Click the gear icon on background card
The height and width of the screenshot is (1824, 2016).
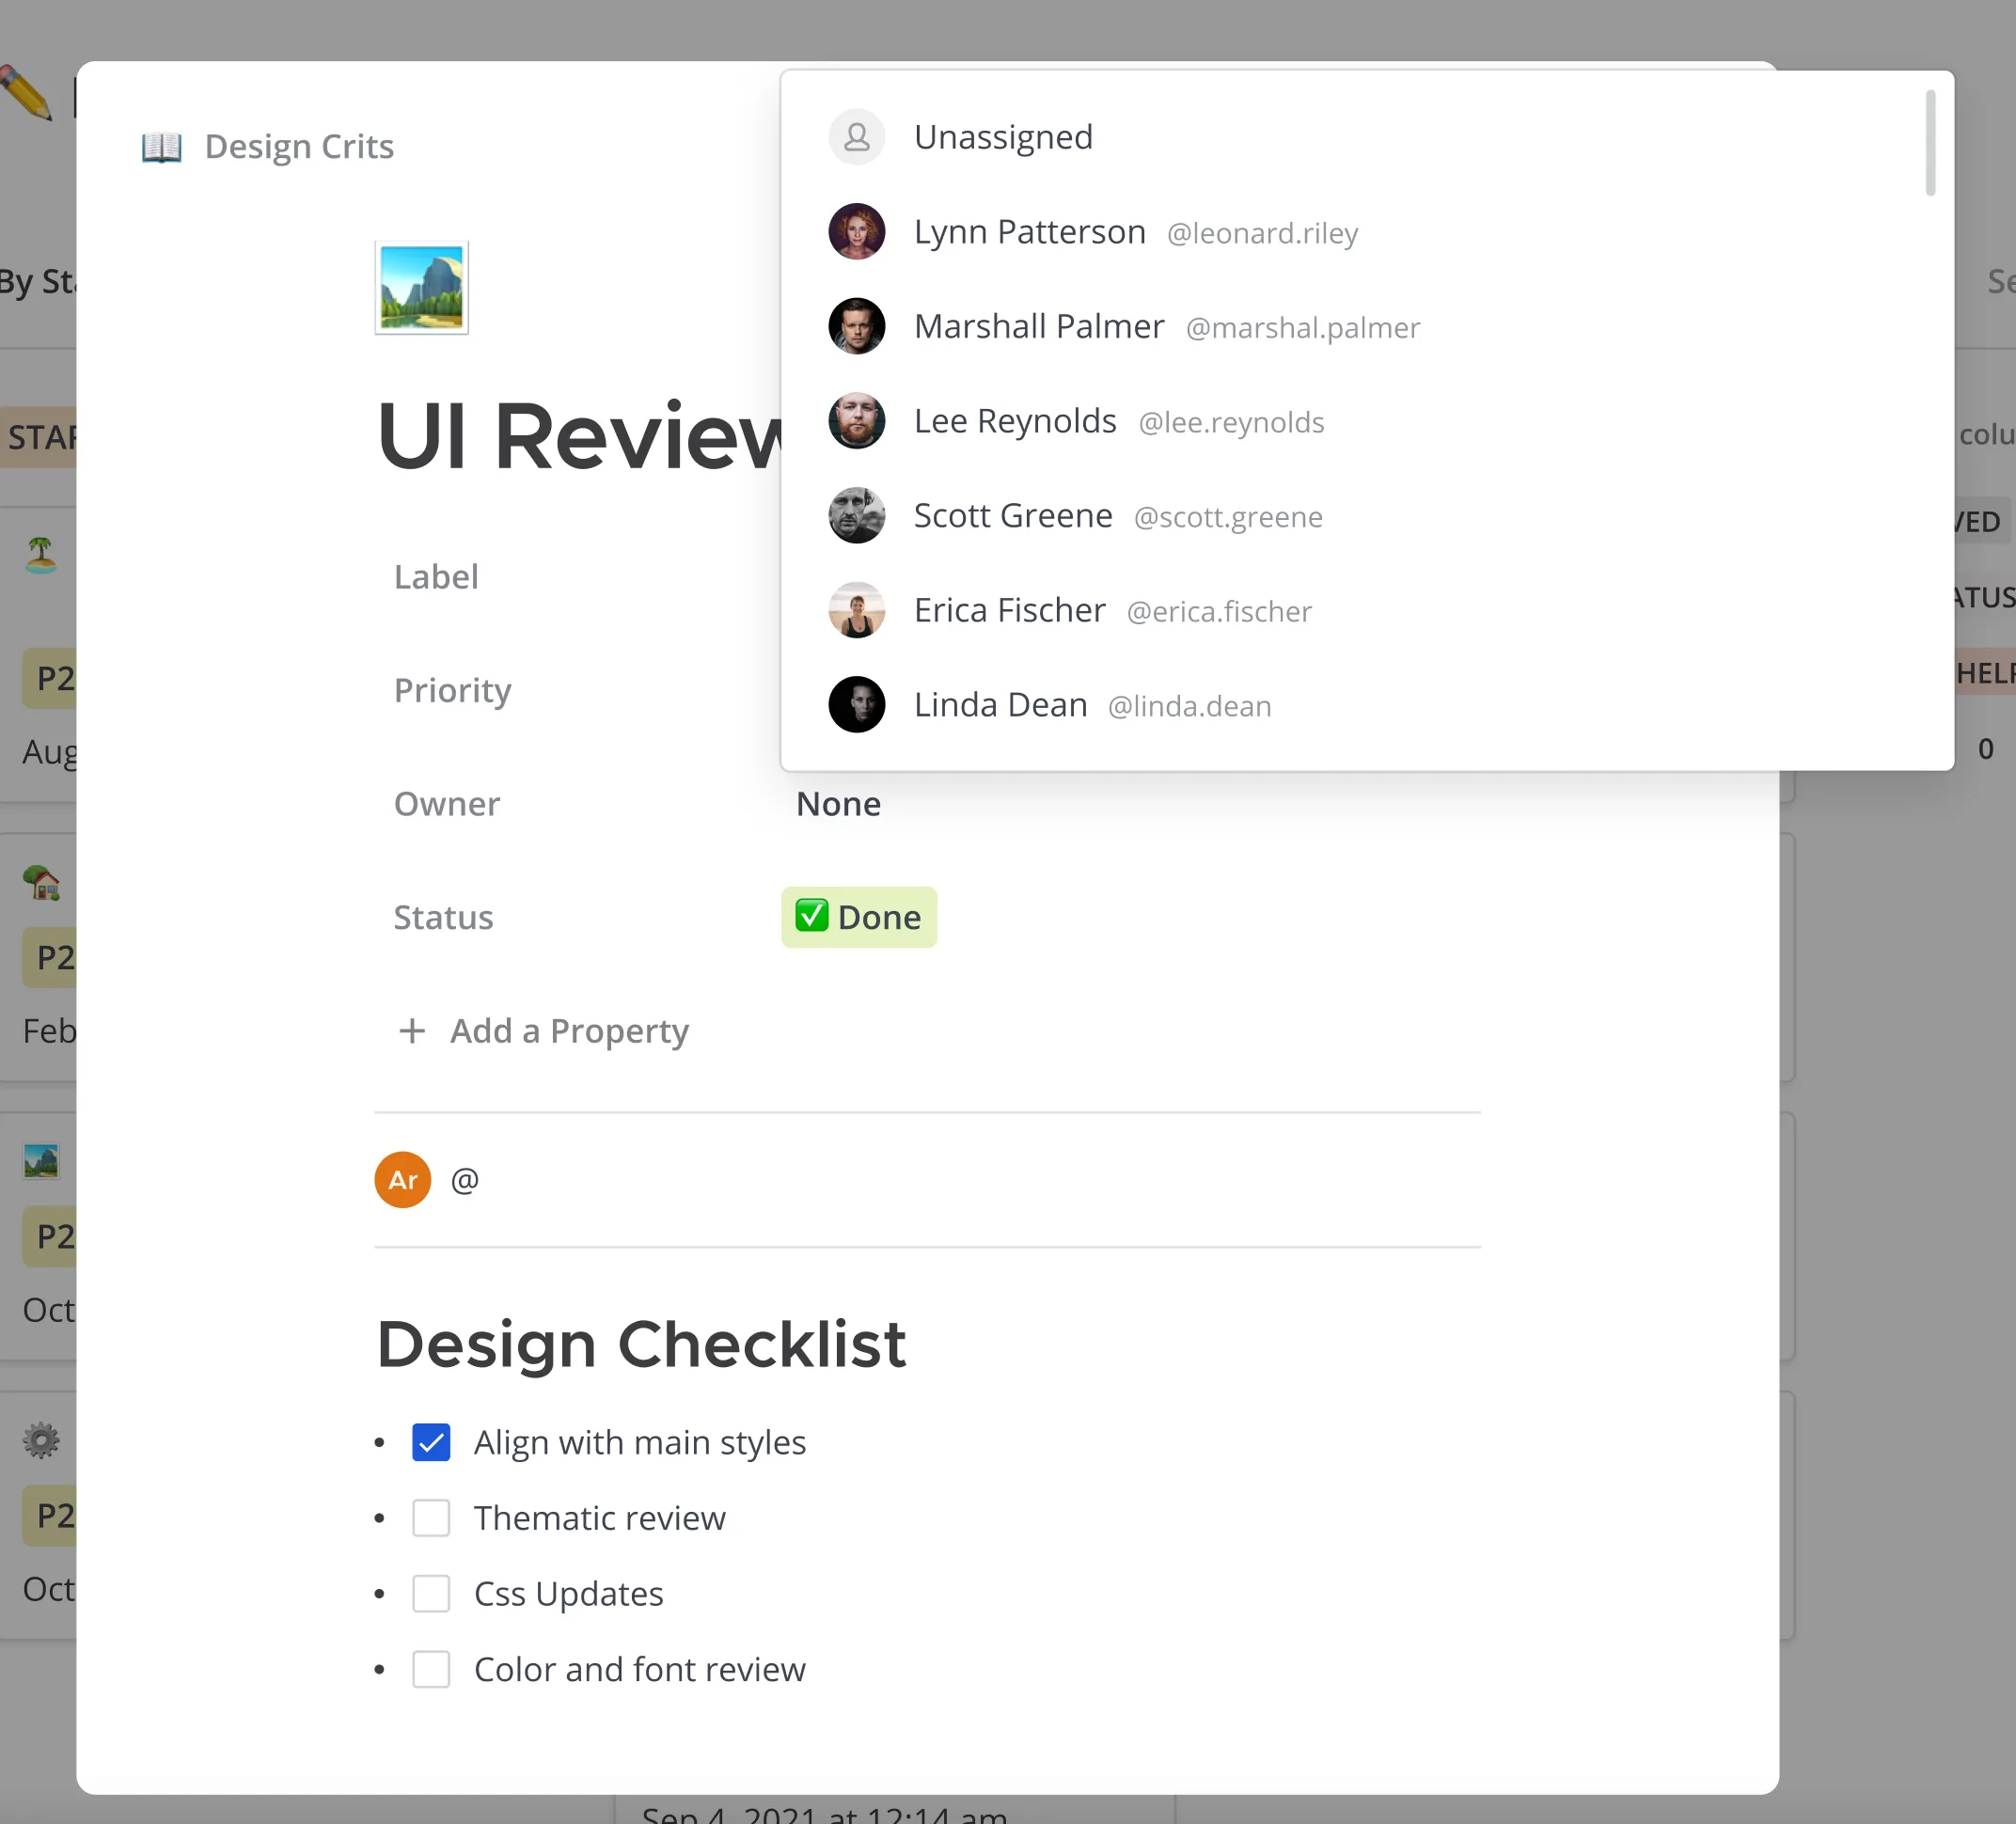click(41, 1441)
